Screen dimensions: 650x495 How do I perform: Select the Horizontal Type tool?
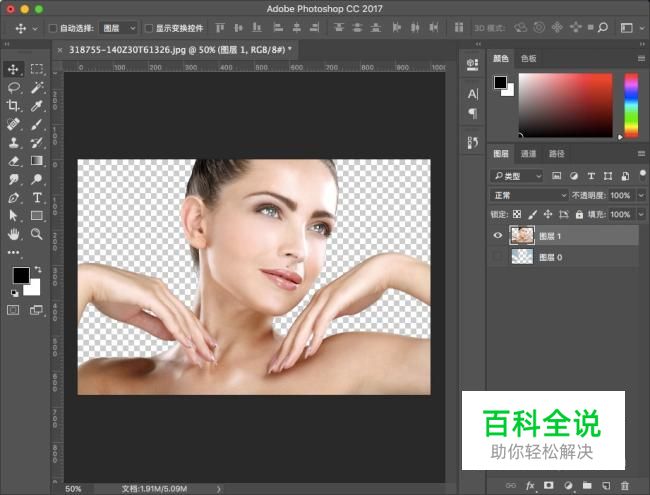tap(36, 198)
